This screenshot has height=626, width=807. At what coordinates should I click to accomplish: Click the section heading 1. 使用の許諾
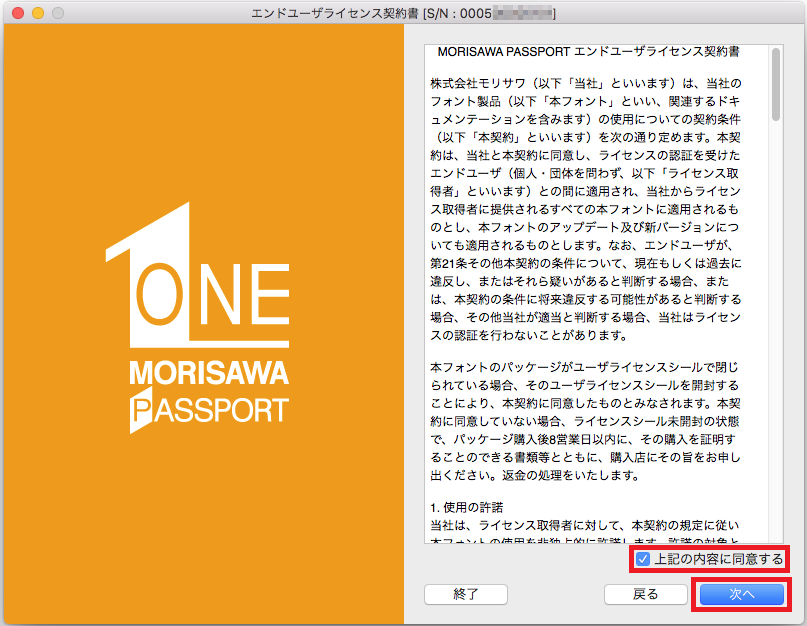467,508
